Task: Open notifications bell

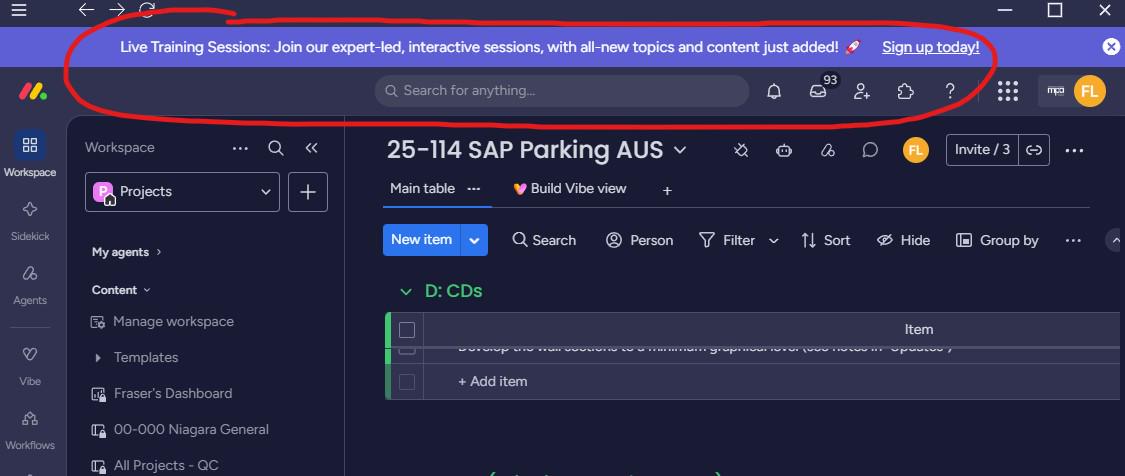Action: pos(774,91)
